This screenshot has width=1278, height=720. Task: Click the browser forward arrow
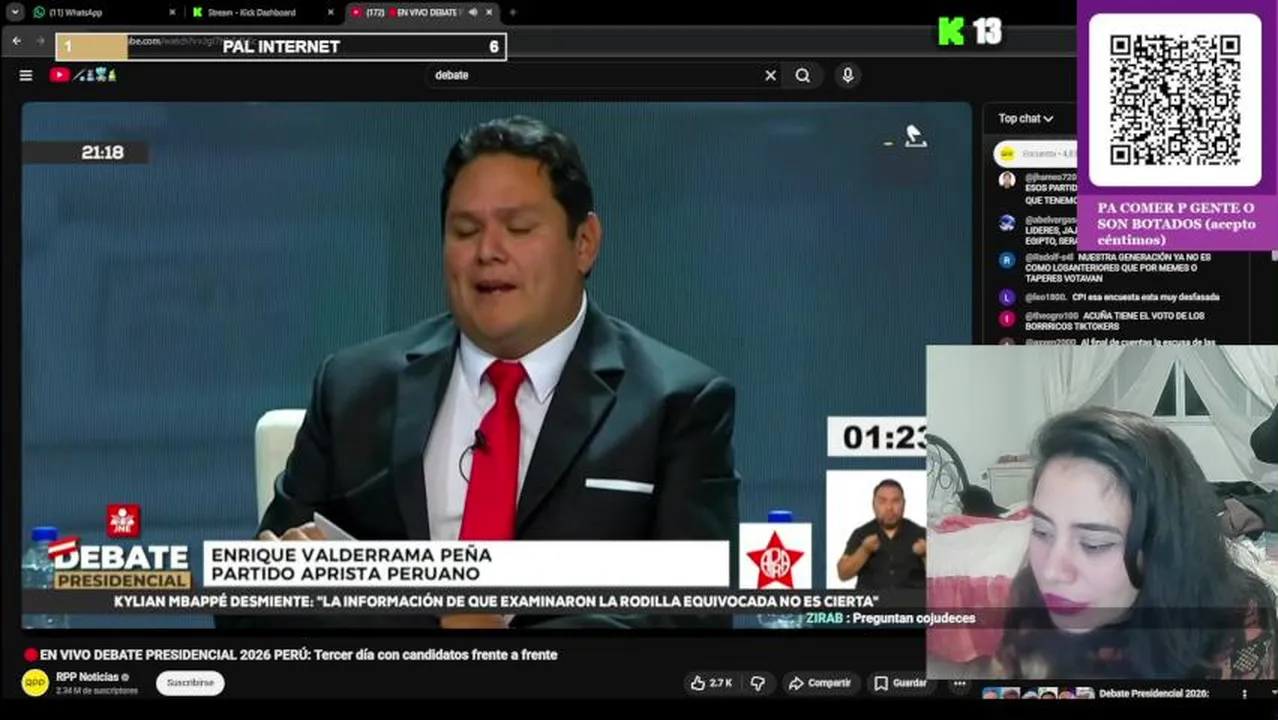click(x=41, y=41)
